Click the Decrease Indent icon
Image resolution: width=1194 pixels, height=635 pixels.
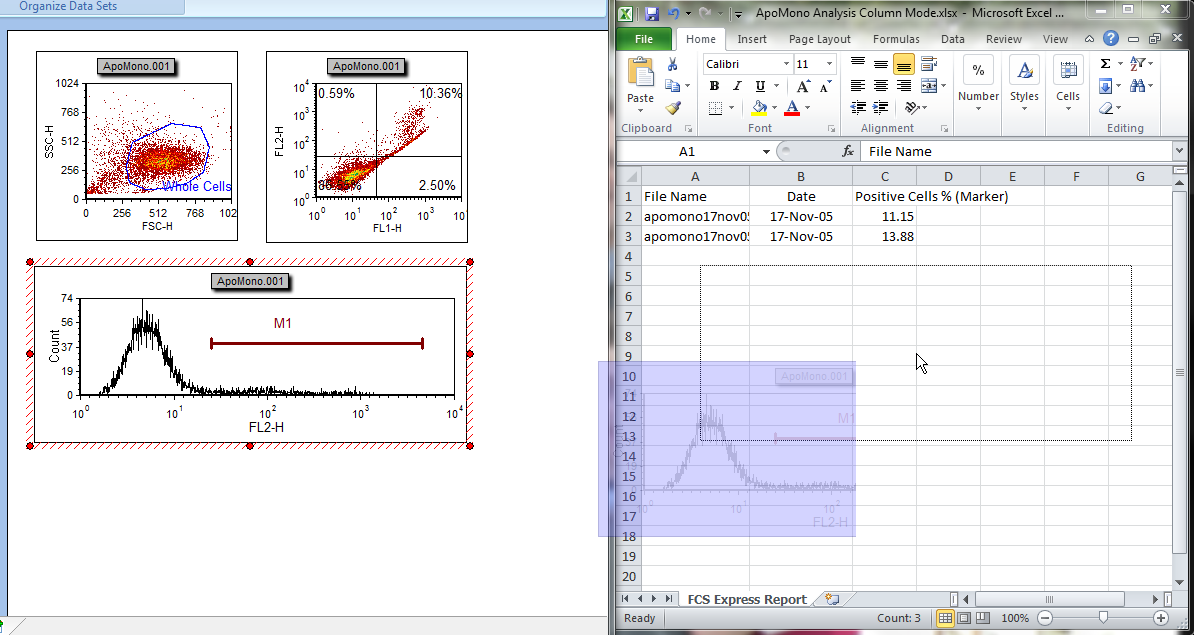pyautogui.click(x=858, y=108)
